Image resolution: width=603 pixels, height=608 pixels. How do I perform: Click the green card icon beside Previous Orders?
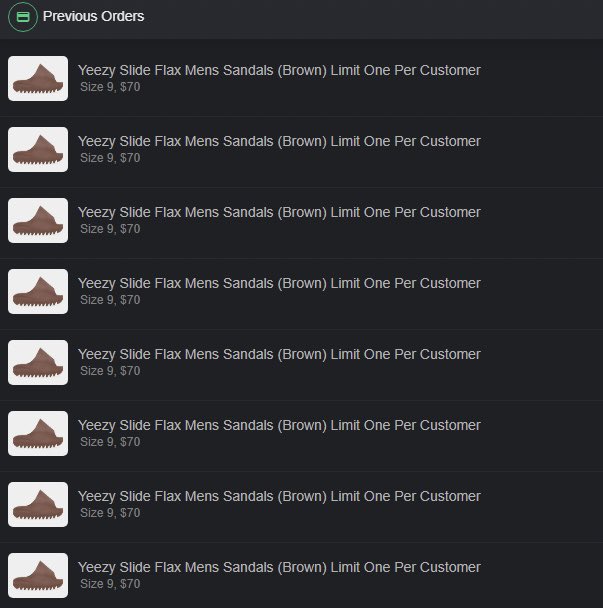pyautogui.click(x=23, y=17)
